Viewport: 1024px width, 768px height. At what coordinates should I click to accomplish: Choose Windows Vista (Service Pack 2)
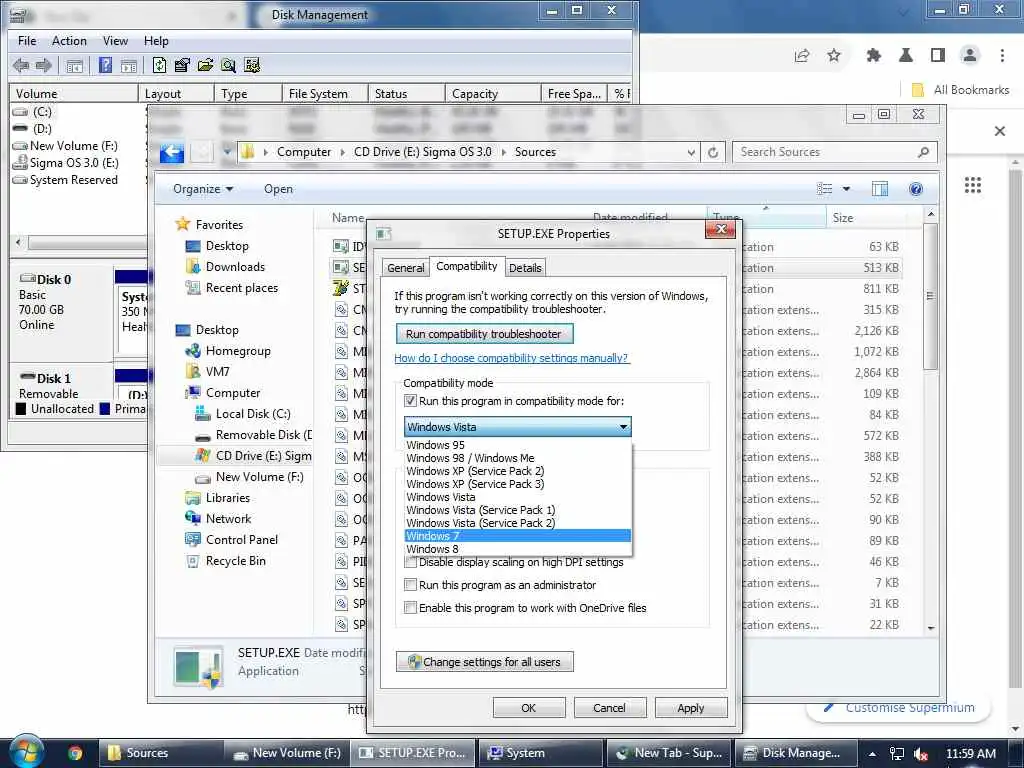(x=517, y=523)
